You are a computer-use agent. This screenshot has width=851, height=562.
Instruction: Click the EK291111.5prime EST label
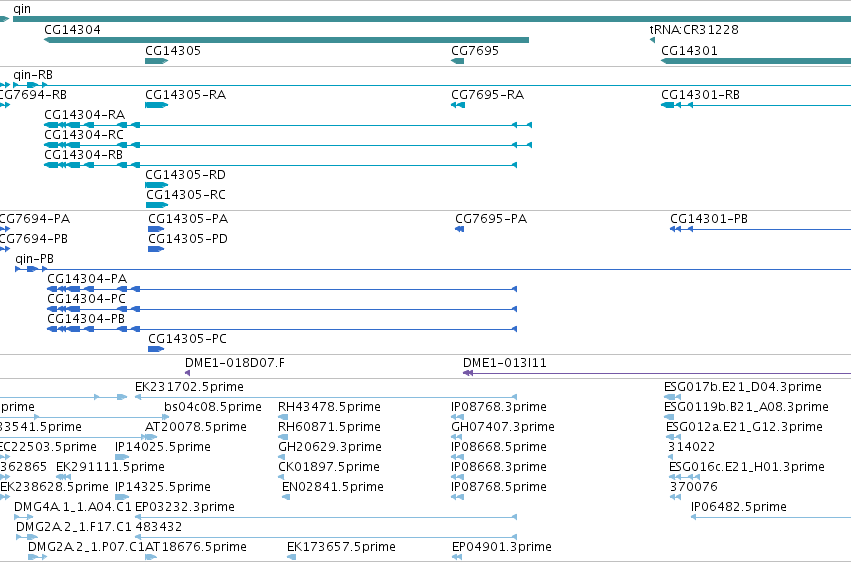tap(110, 467)
